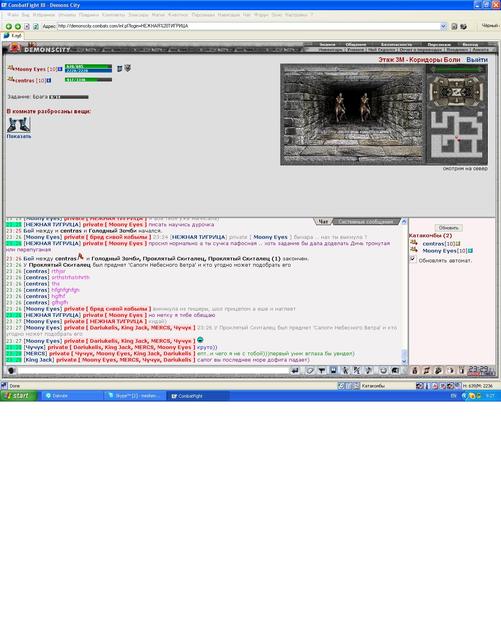501x640 pixels.
Task: Click the browser Forward arrow button
Action: point(18,26)
